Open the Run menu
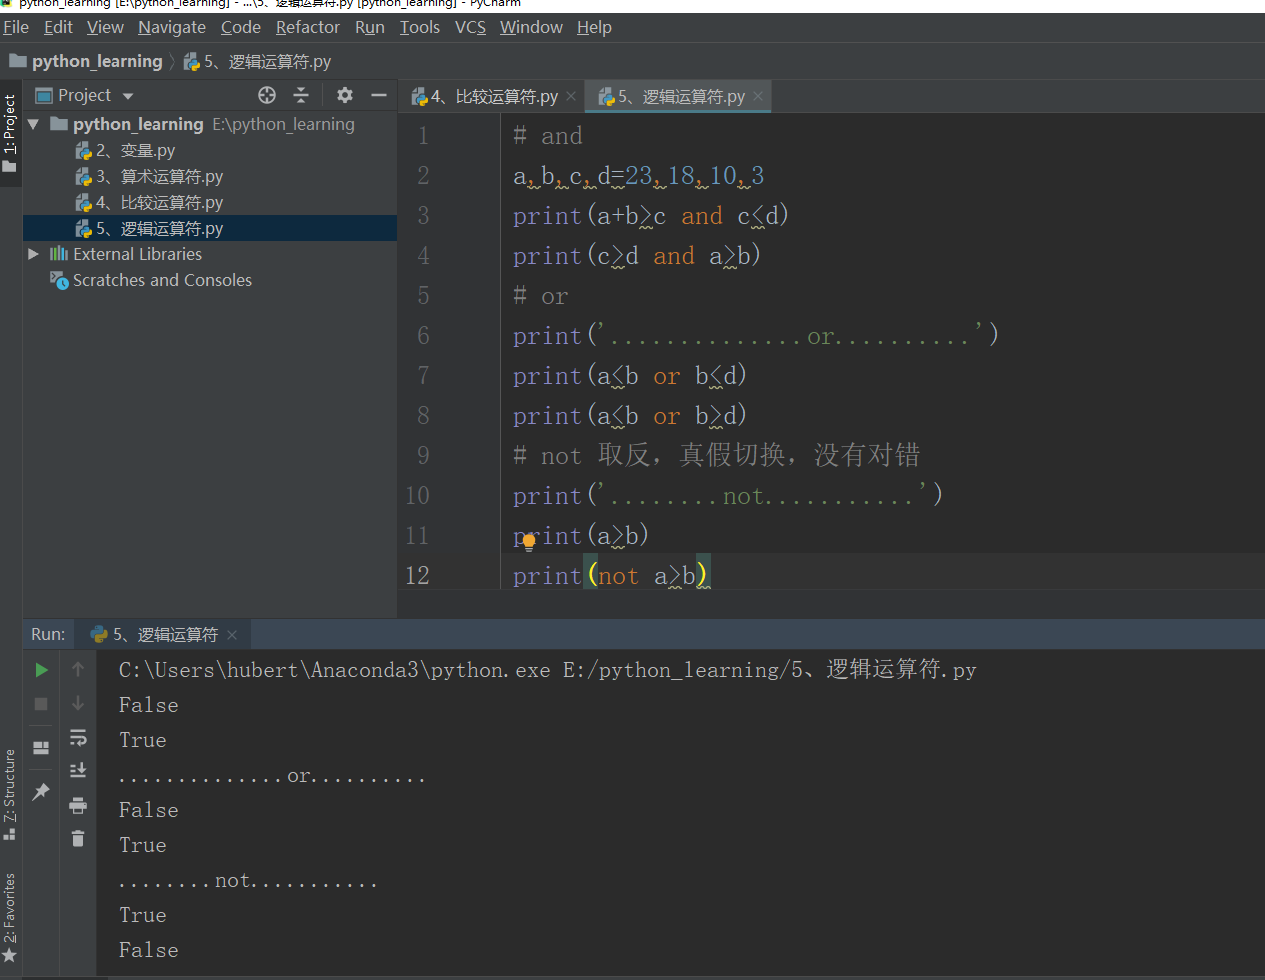Viewport: 1265px width, 980px height. click(x=369, y=27)
